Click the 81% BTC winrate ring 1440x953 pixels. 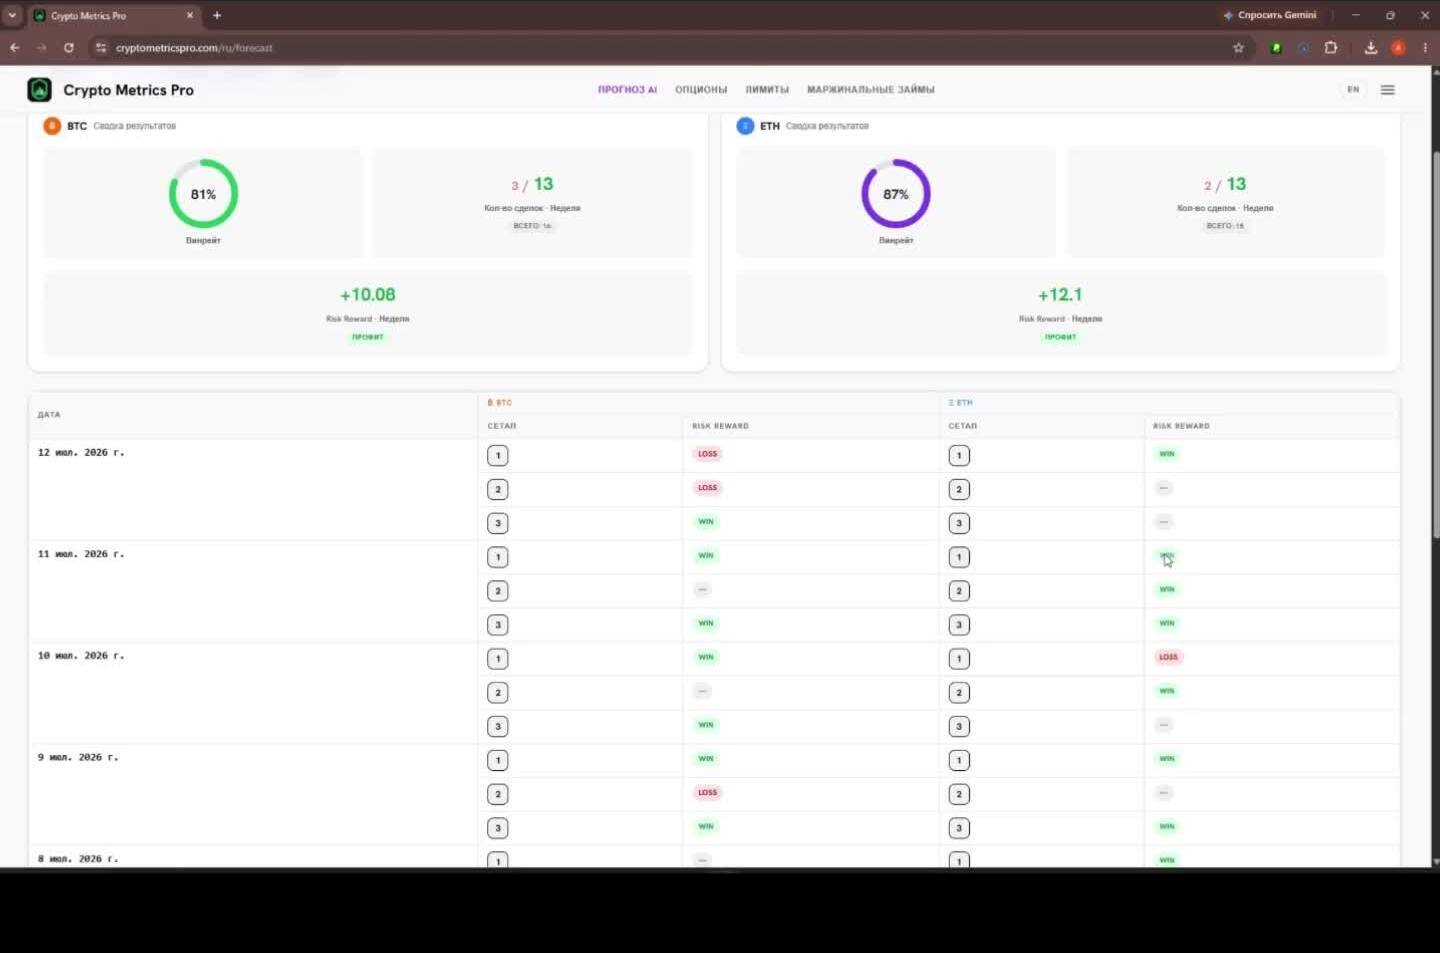point(203,194)
